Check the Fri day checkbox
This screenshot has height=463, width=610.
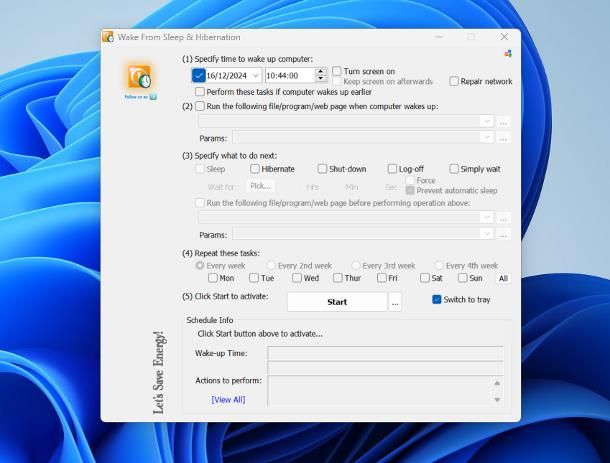382,278
